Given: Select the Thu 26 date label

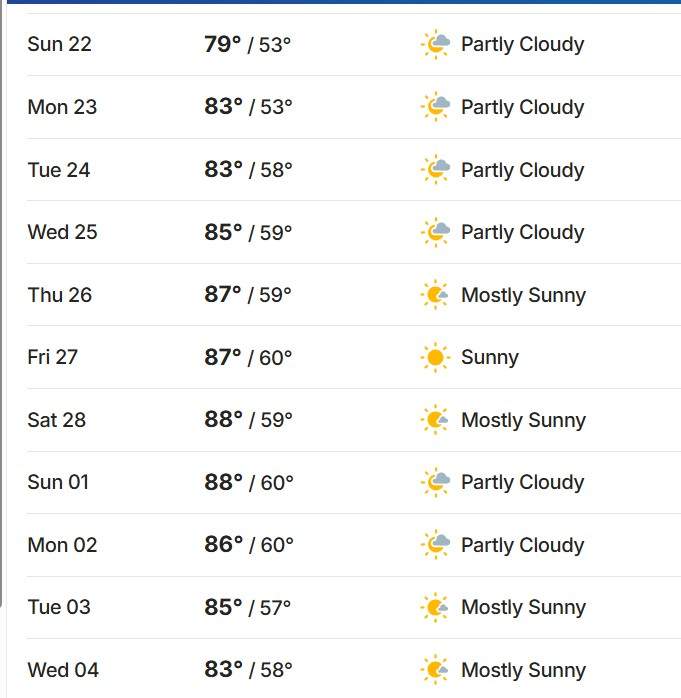Looking at the screenshot, I should coord(60,295).
